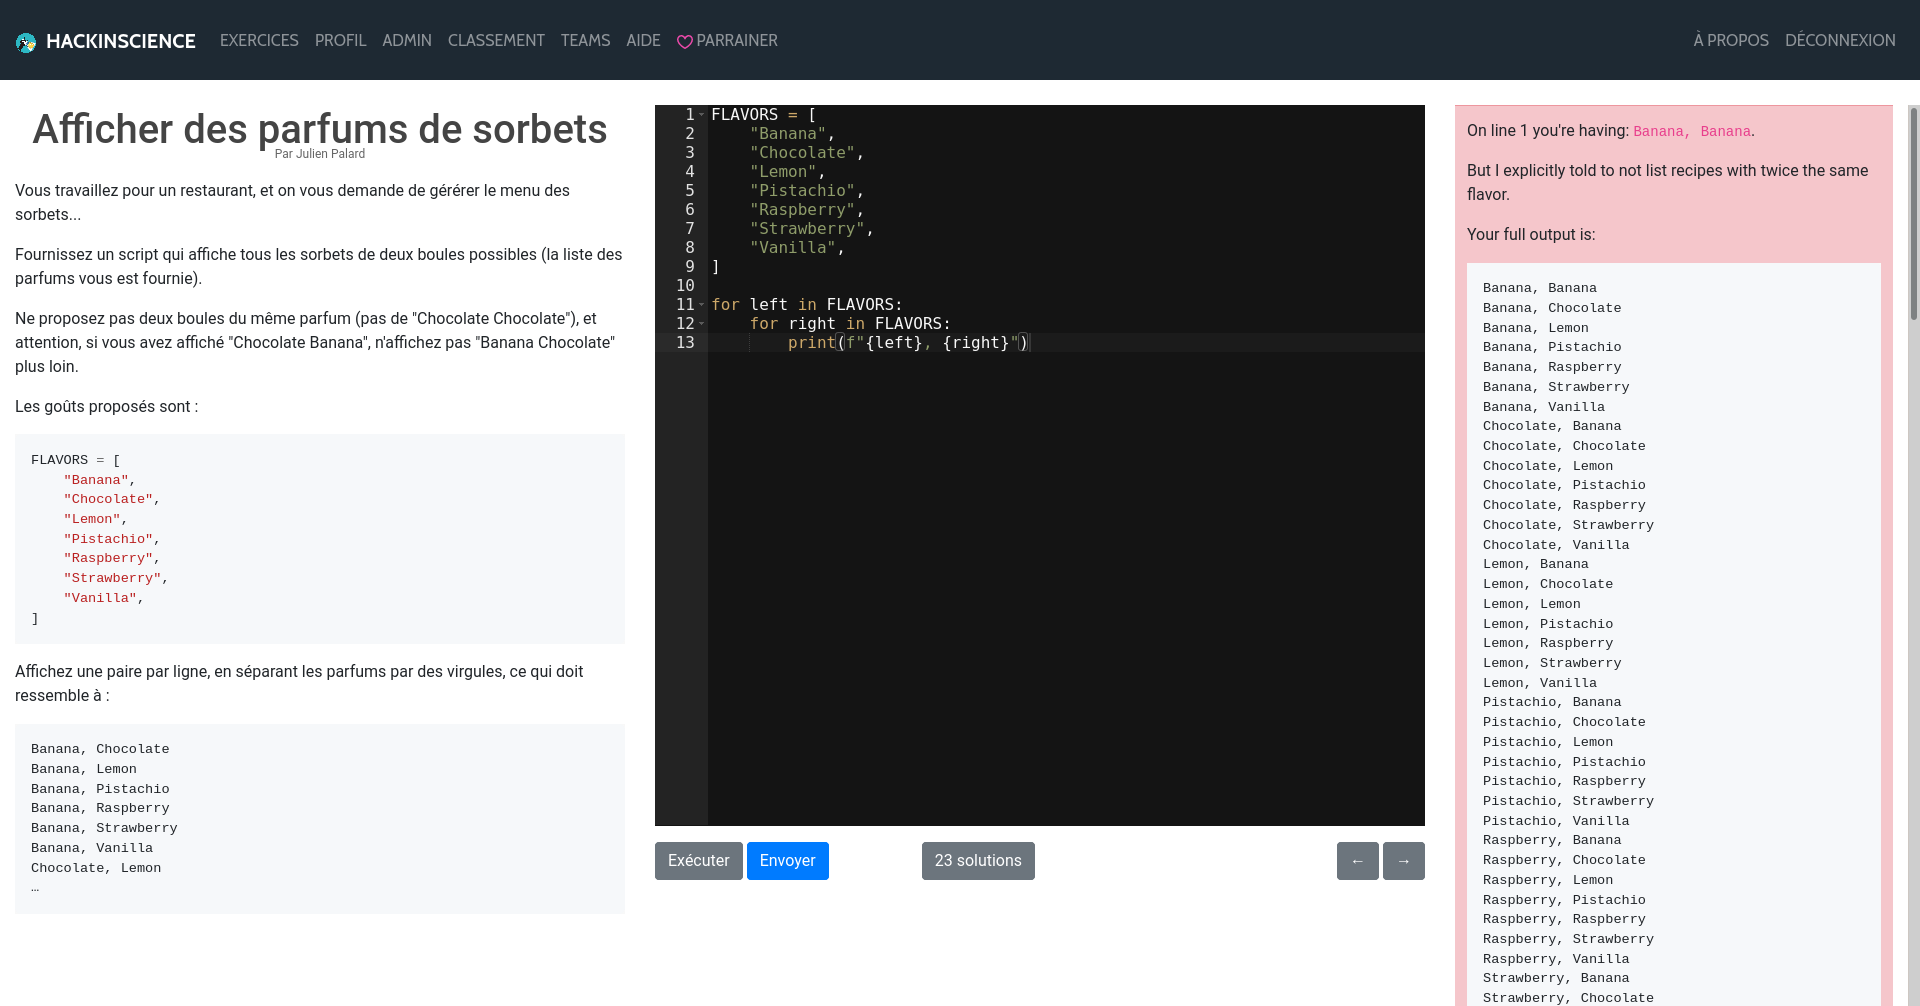
Task: Click "Banana, Banana" in the error message
Action: point(1692,132)
